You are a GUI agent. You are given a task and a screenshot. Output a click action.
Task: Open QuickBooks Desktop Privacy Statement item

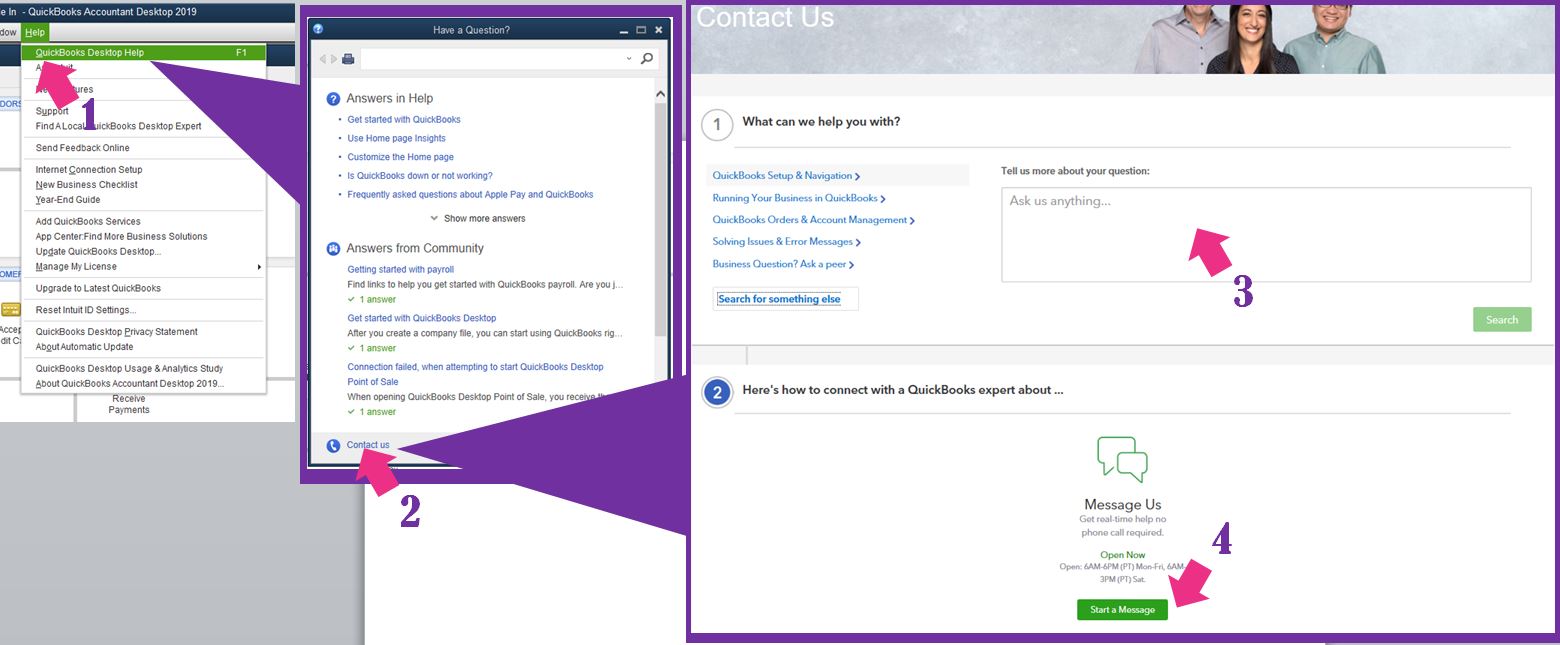(x=116, y=332)
